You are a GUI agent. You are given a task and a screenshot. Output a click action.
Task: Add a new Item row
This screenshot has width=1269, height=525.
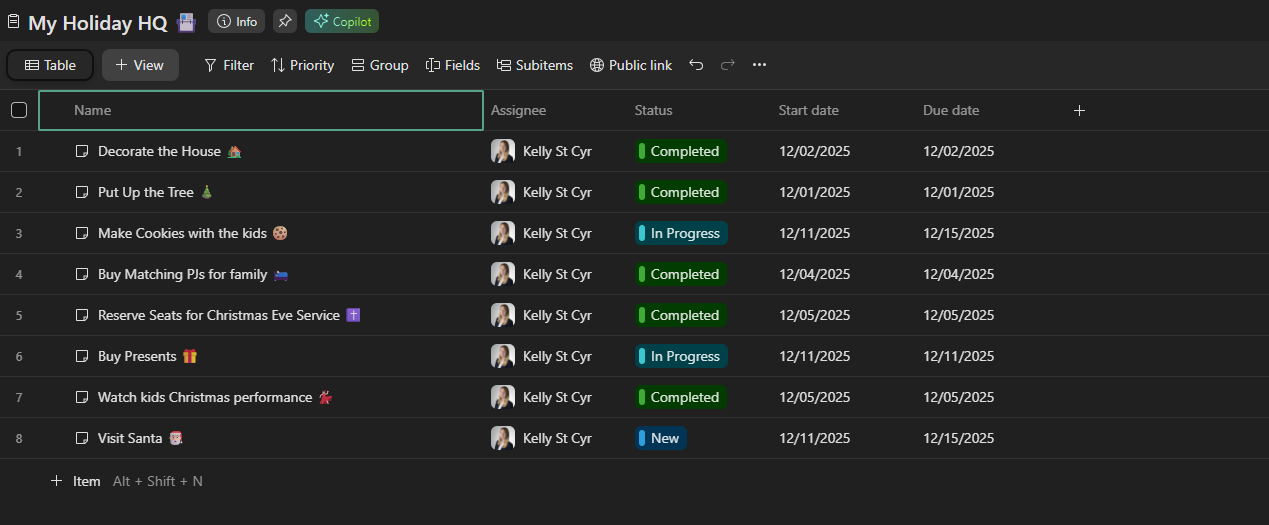pyautogui.click(x=76, y=481)
